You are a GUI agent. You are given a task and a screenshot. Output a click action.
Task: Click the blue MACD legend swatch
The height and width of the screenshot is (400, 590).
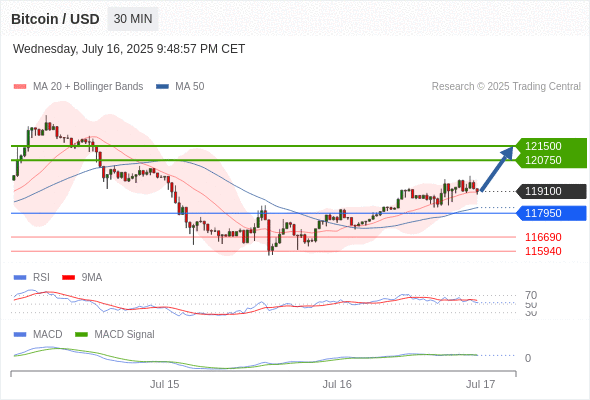click(20, 335)
